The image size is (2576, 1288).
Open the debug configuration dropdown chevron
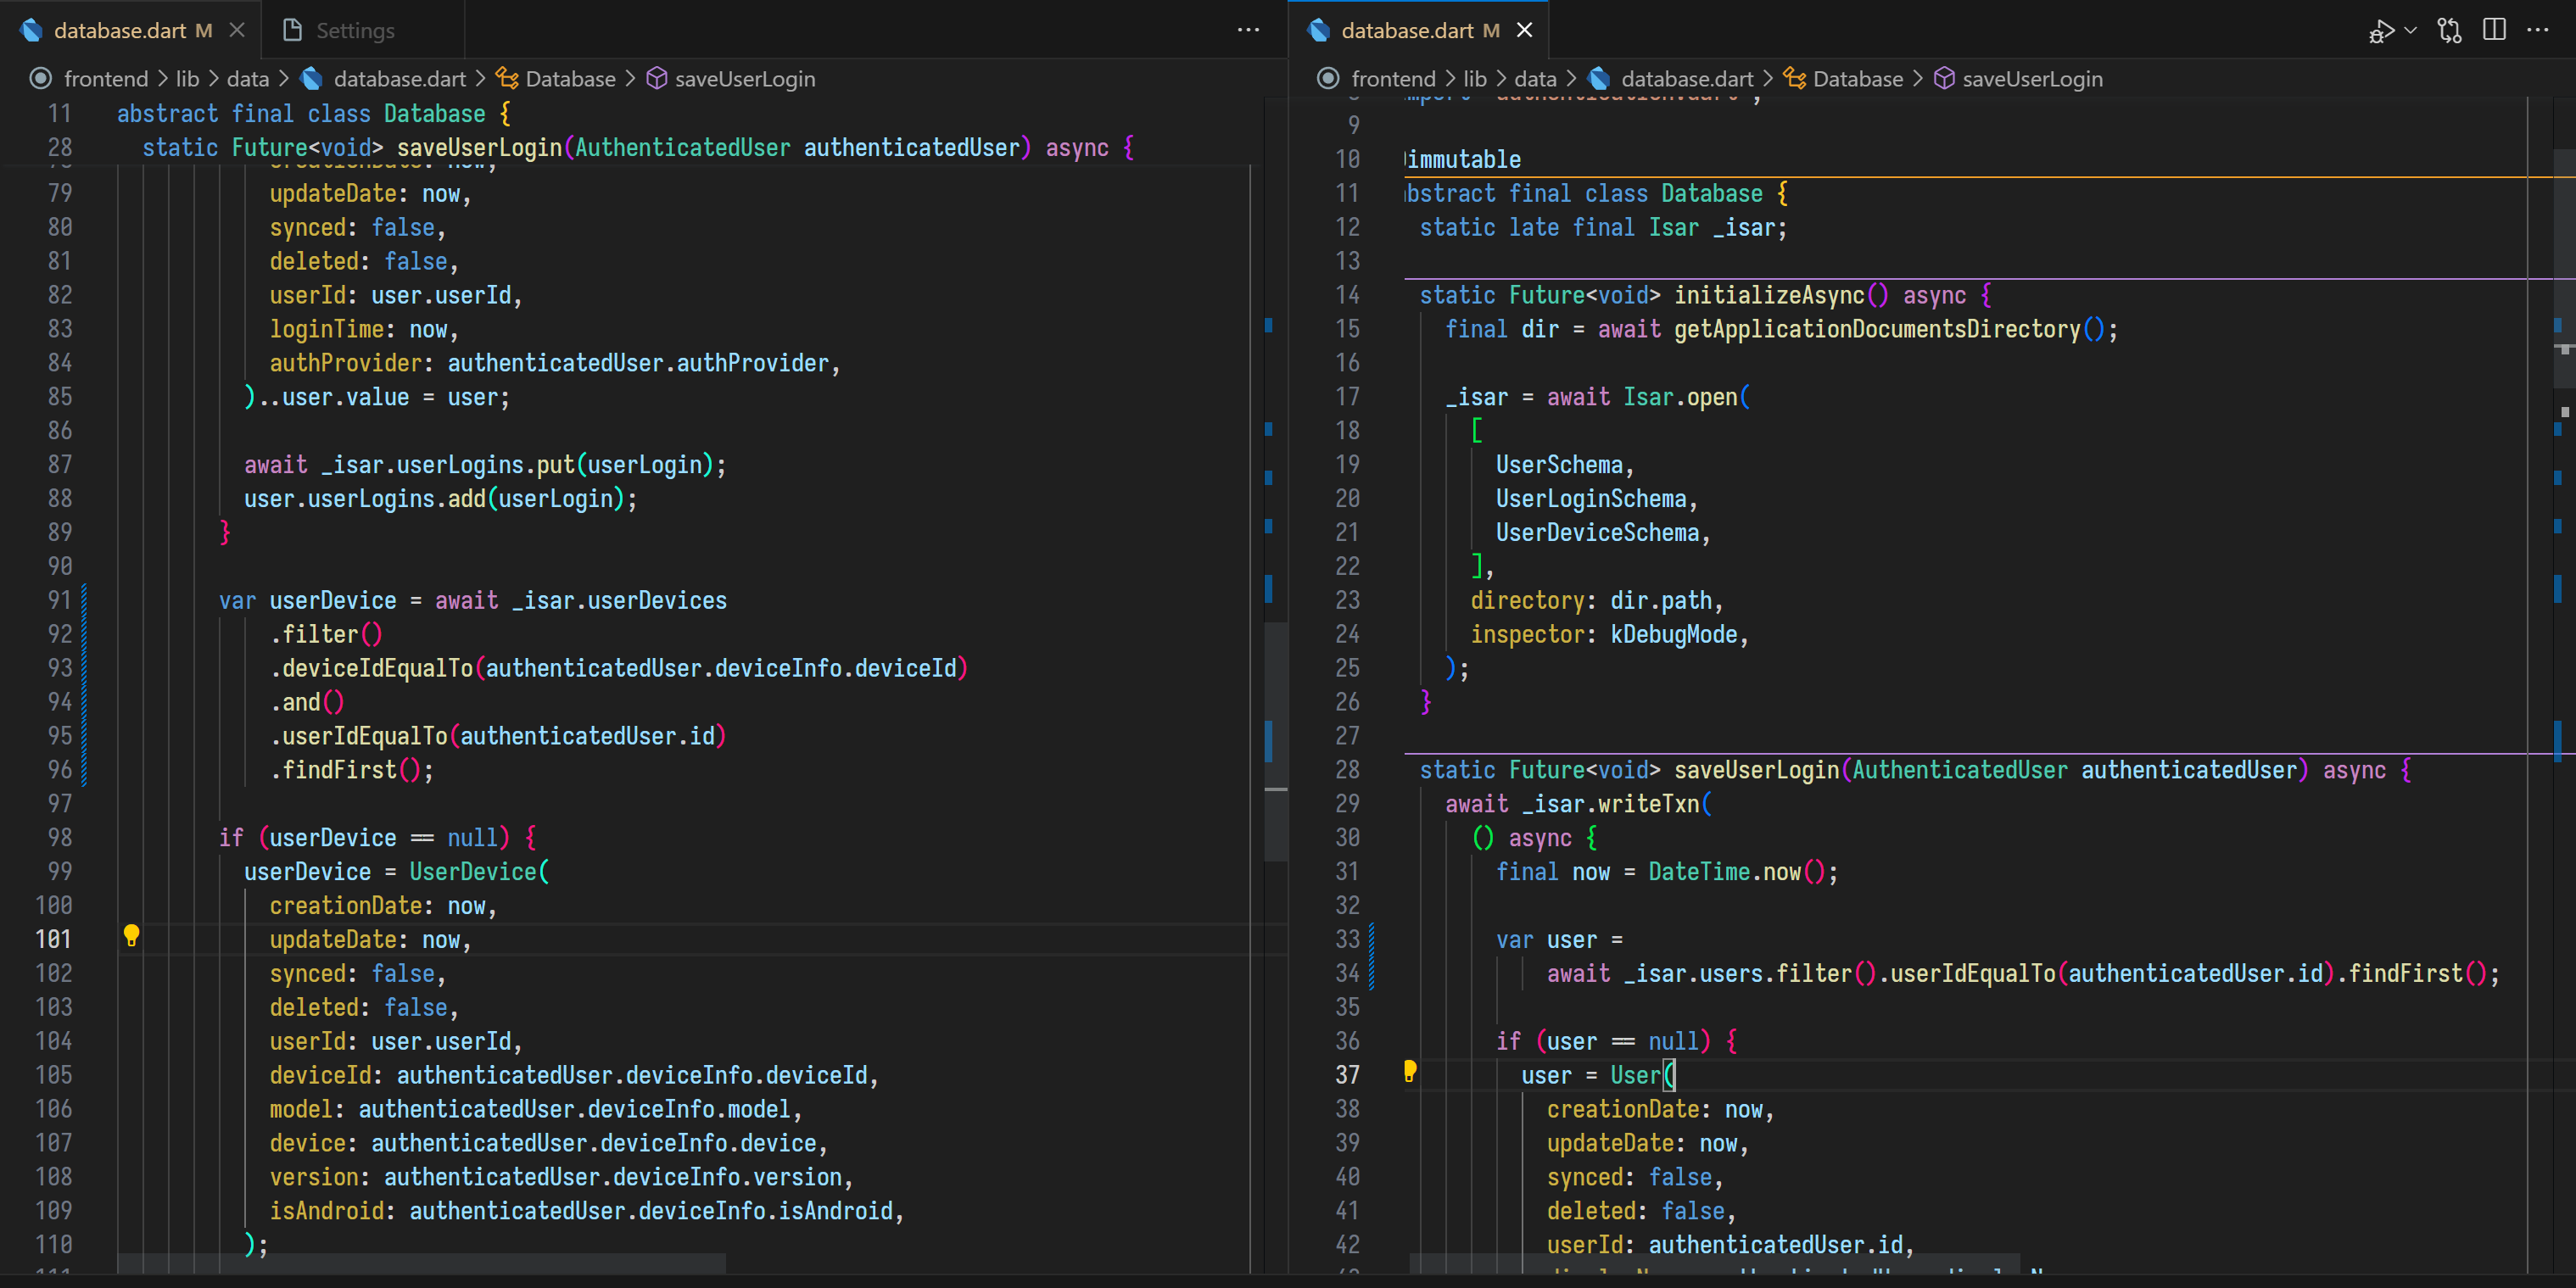click(x=2408, y=30)
